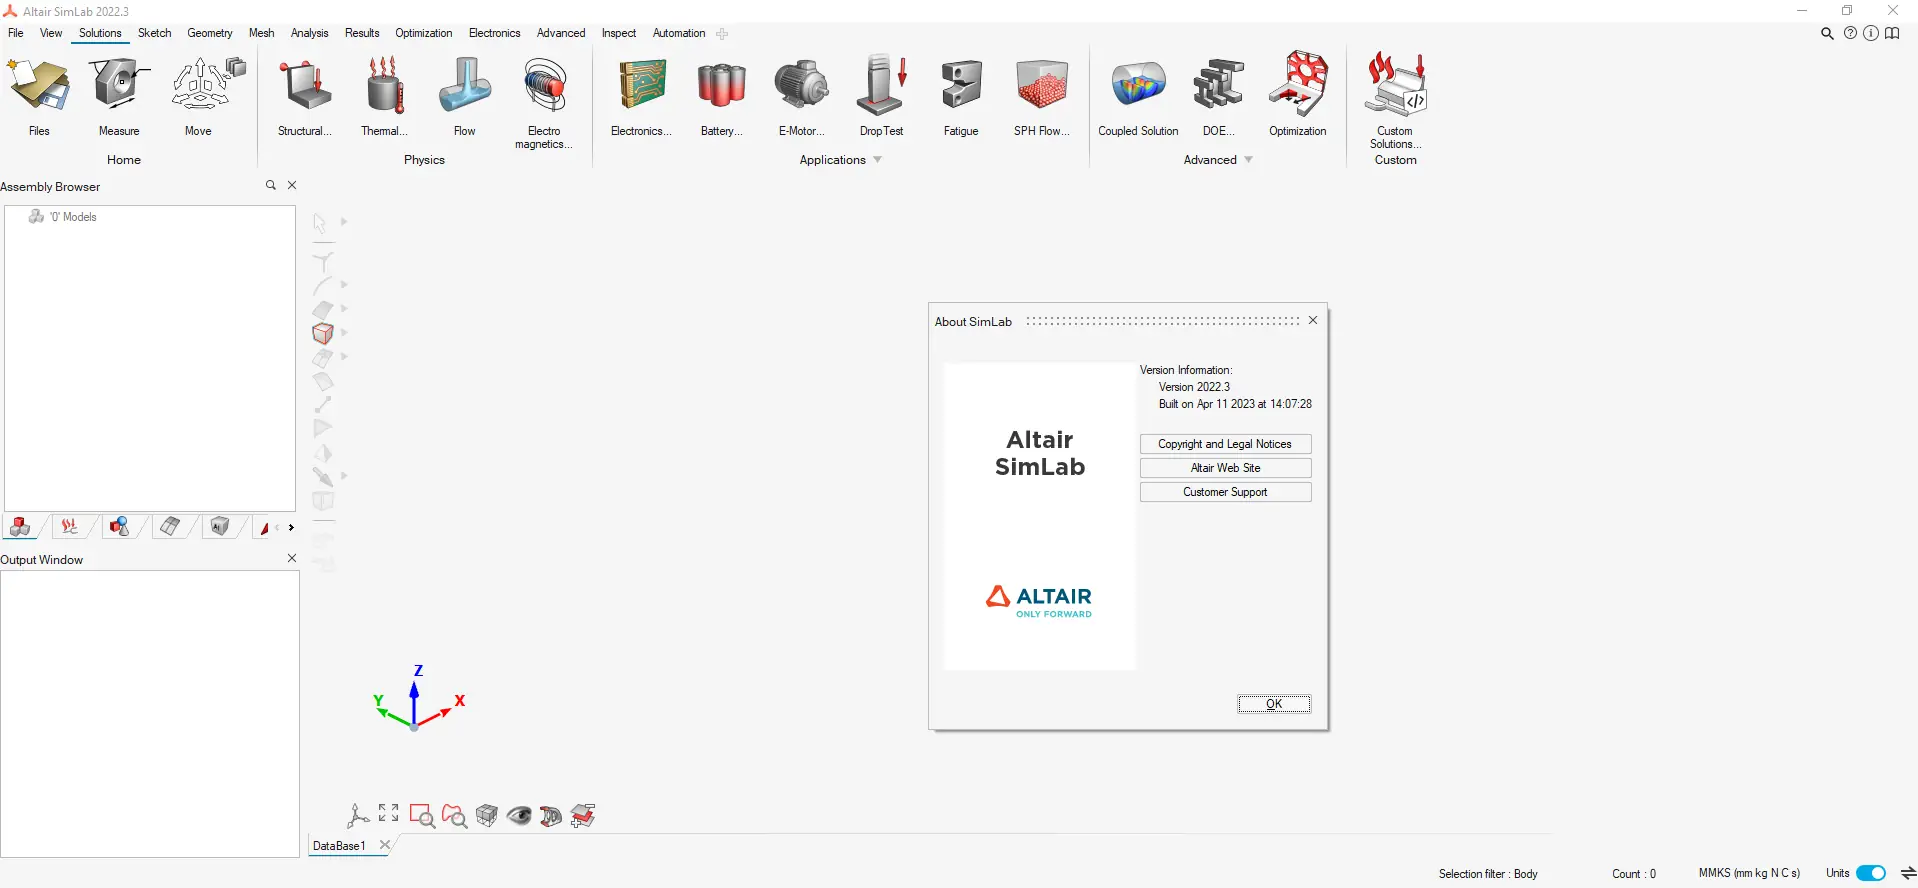
Task: Click the search magnifier in the top-right corner
Action: point(1827,33)
